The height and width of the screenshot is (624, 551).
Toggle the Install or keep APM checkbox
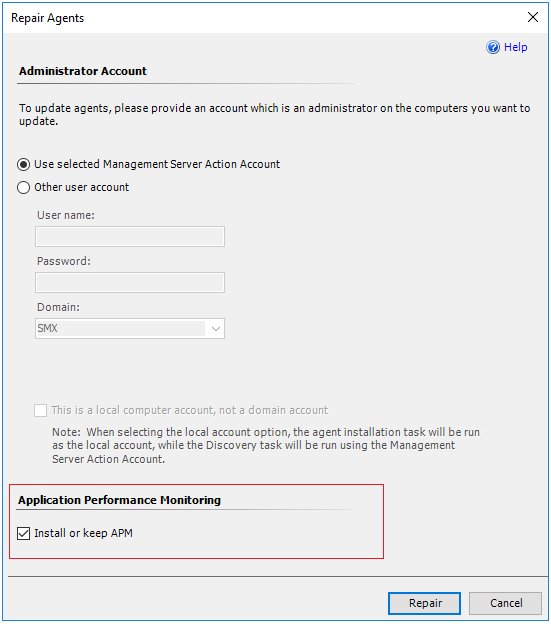tap(23, 533)
